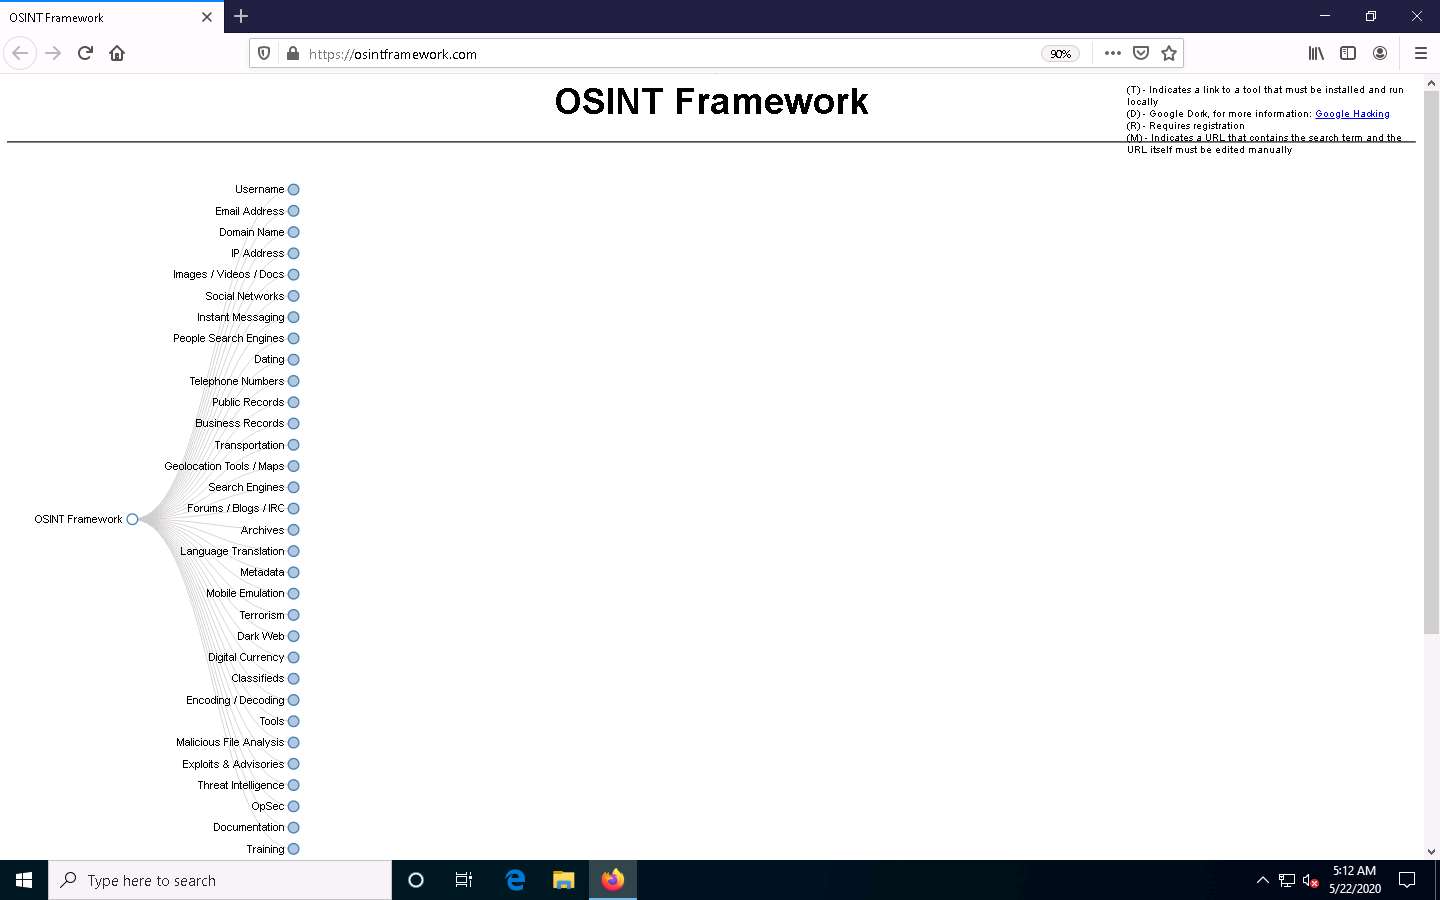The width and height of the screenshot is (1440, 900).
Task: Click the Exploits & Advisories label
Action: point(233,764)
